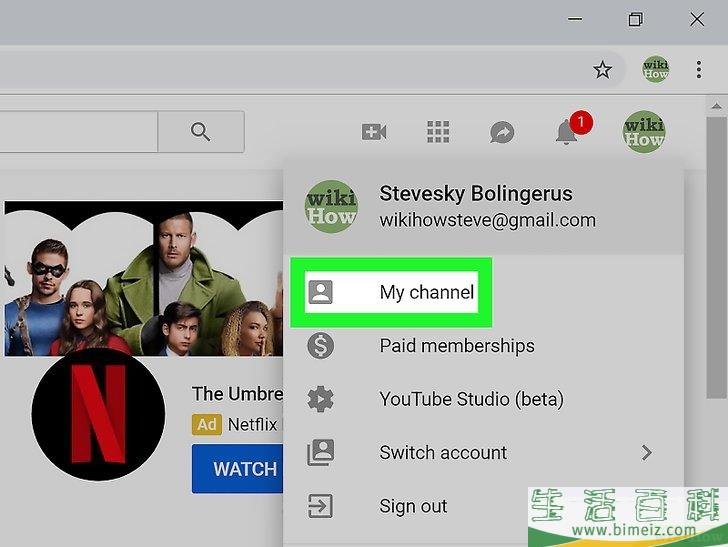
Task: Open the share messages arrow icon
Action: (x=502, y=132)
